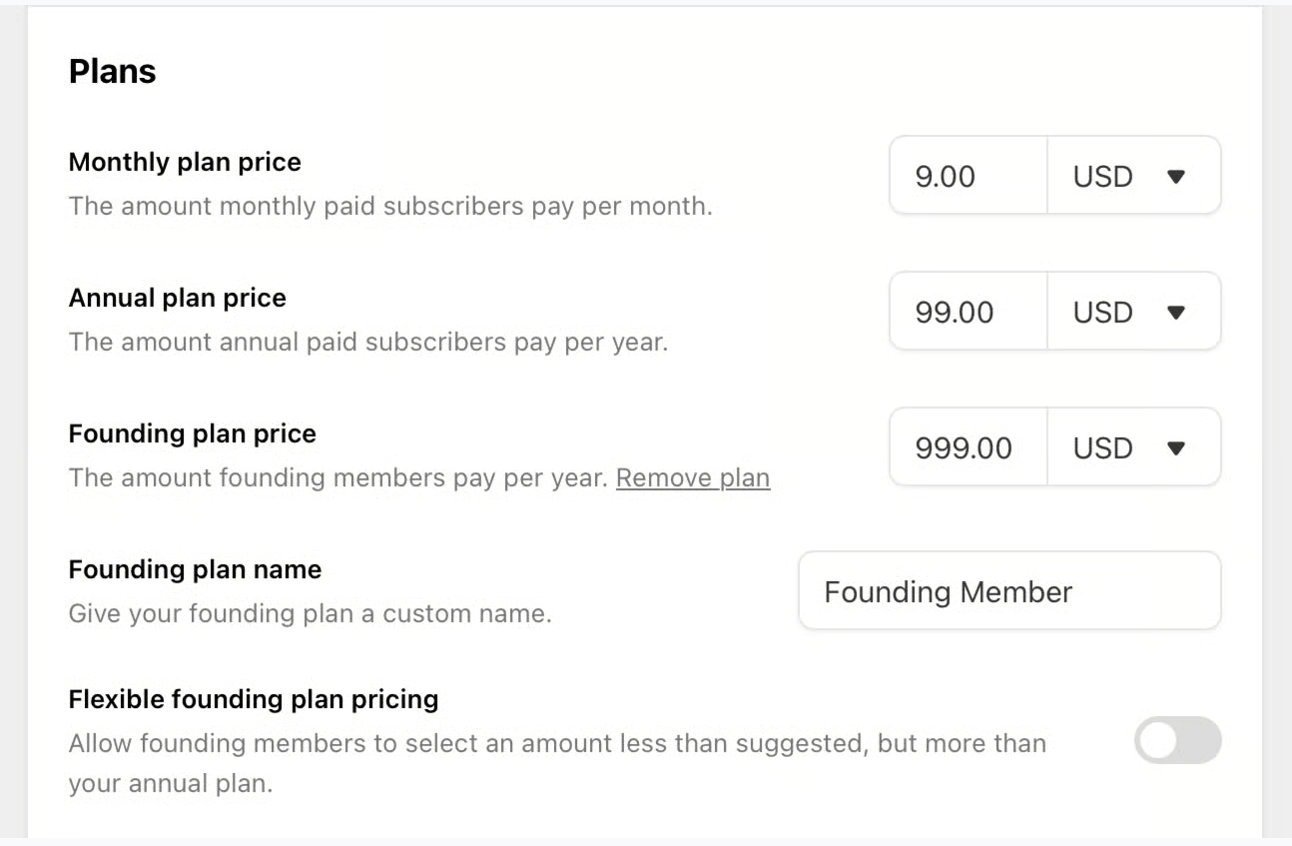Select the Founding Member name text box

tap(1008, 591)
